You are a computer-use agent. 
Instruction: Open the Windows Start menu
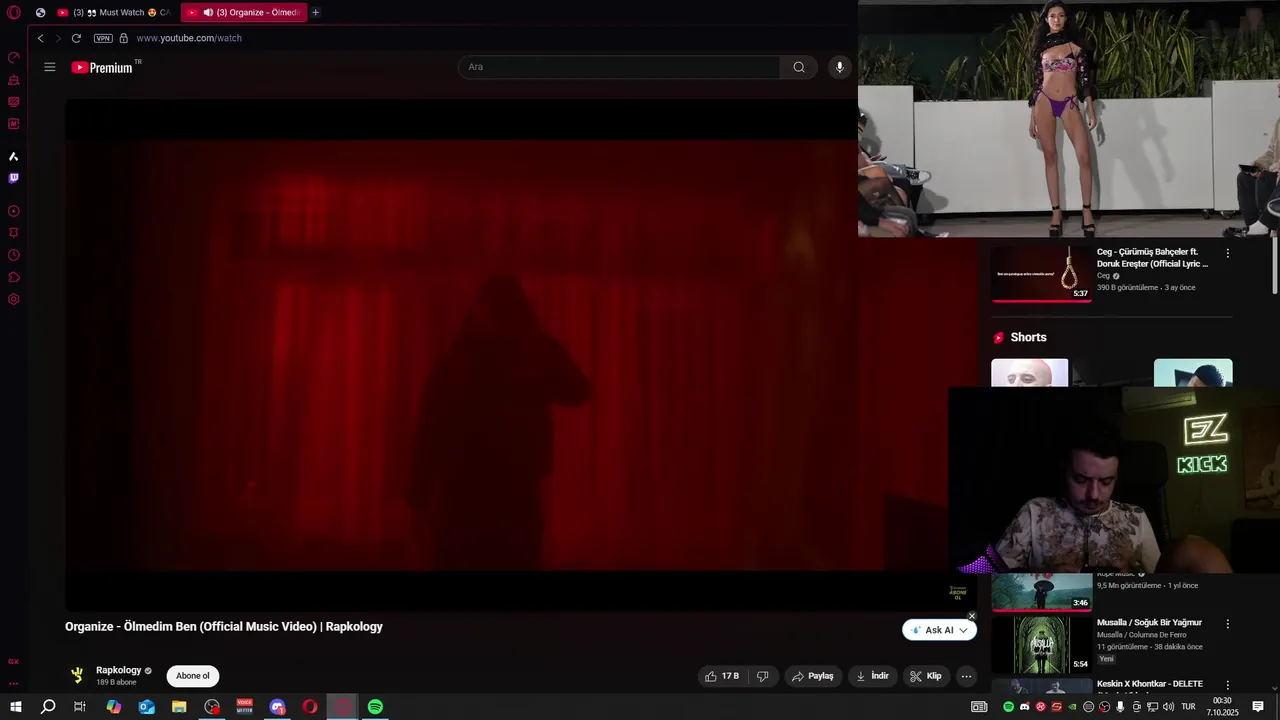(x=16, y=707)
